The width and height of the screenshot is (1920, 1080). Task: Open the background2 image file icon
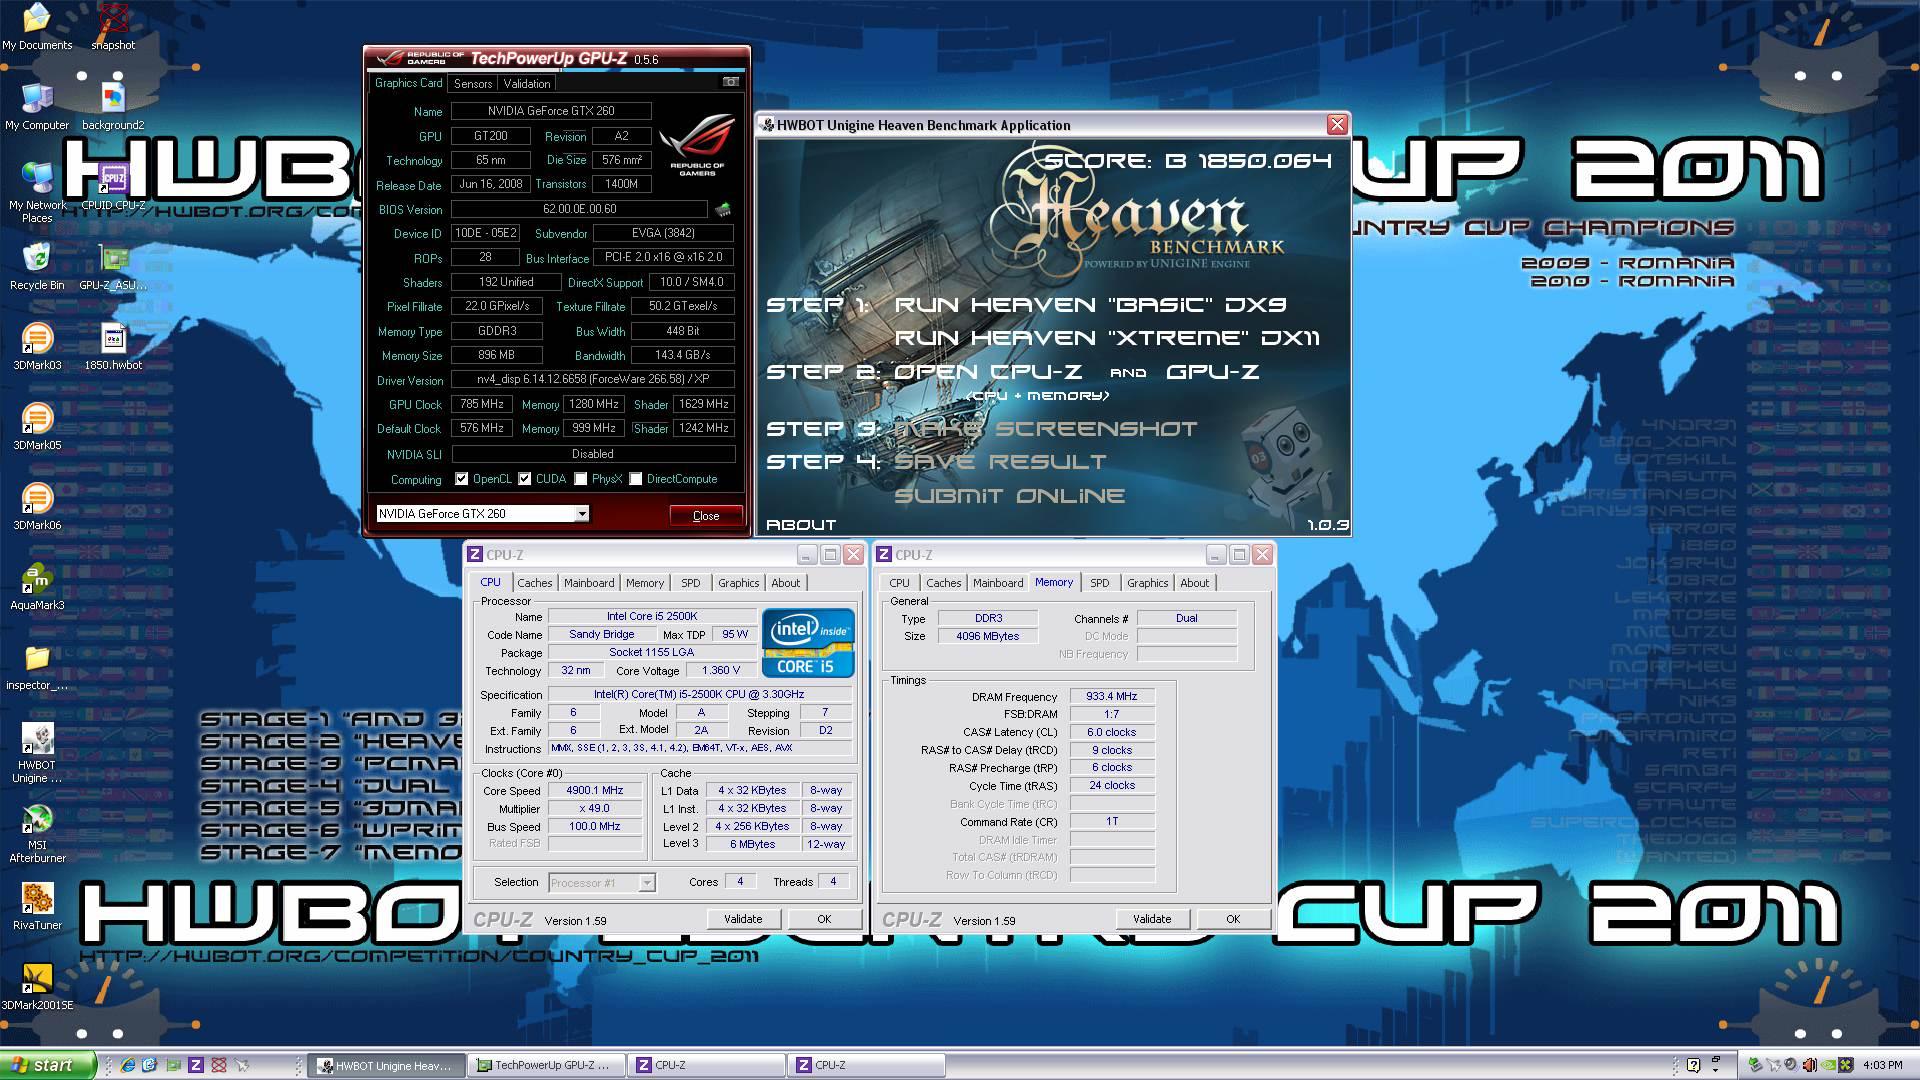(113, 106)
